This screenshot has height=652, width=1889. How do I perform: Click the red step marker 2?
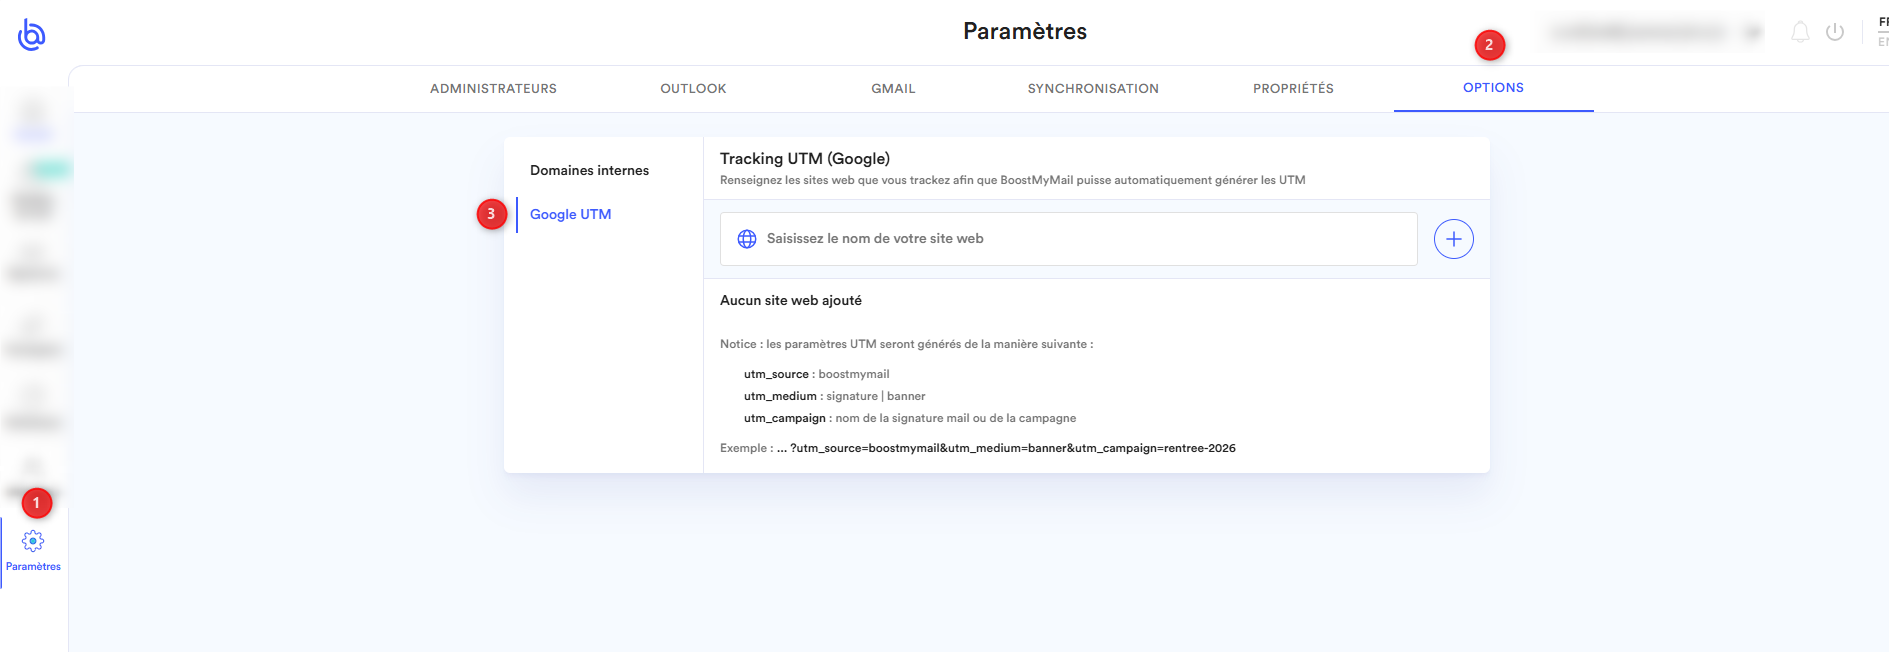[x=1489, y=45]
